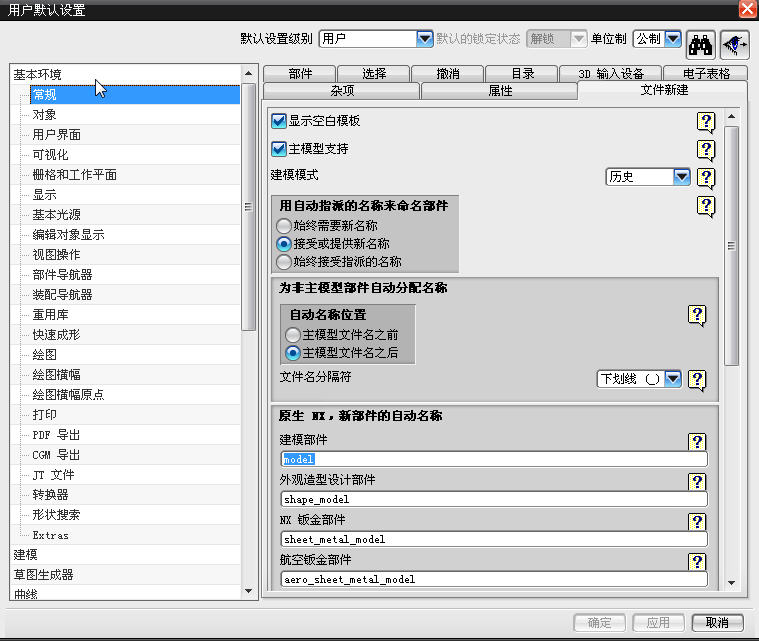Screen dimensions: 759x641
Task: Open help for 自动名称位置
Action: pyautogui.click(x=697, y=315)
